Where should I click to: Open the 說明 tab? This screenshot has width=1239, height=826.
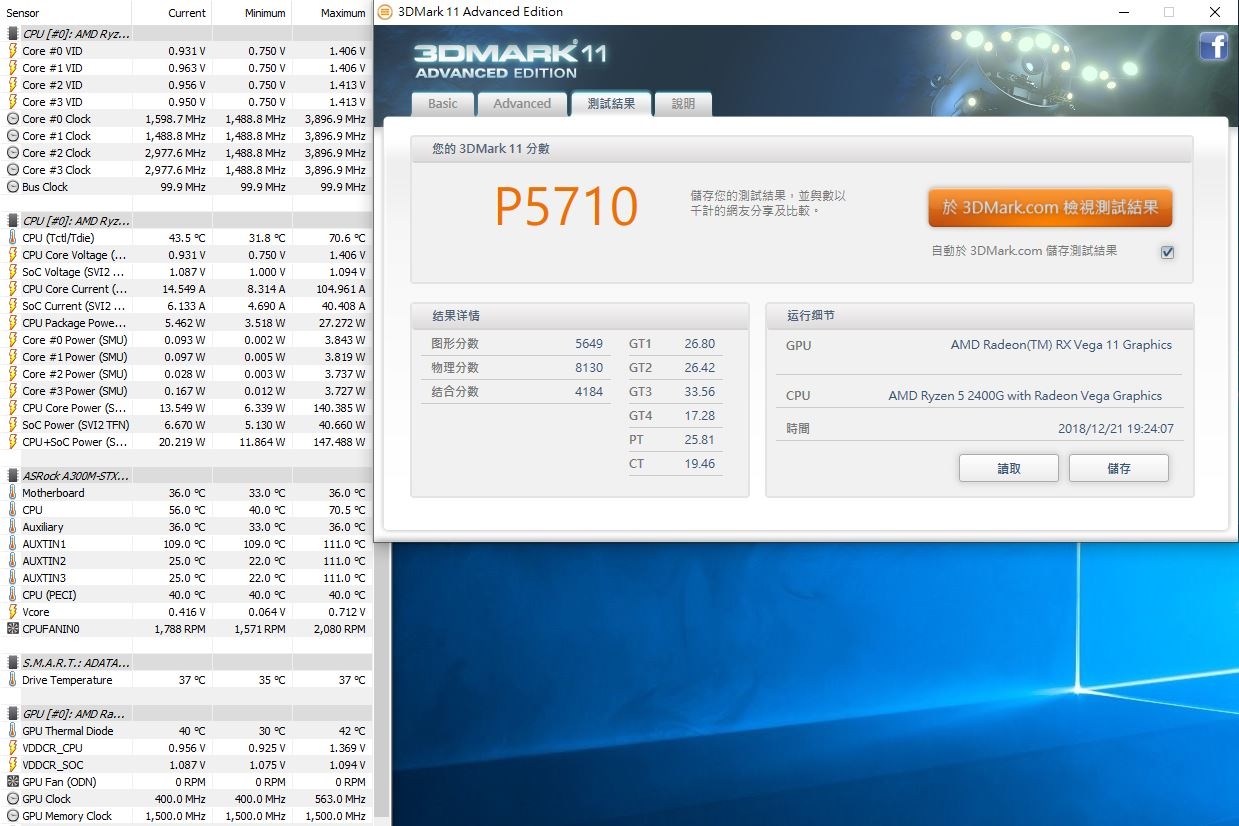pos(683,104)
